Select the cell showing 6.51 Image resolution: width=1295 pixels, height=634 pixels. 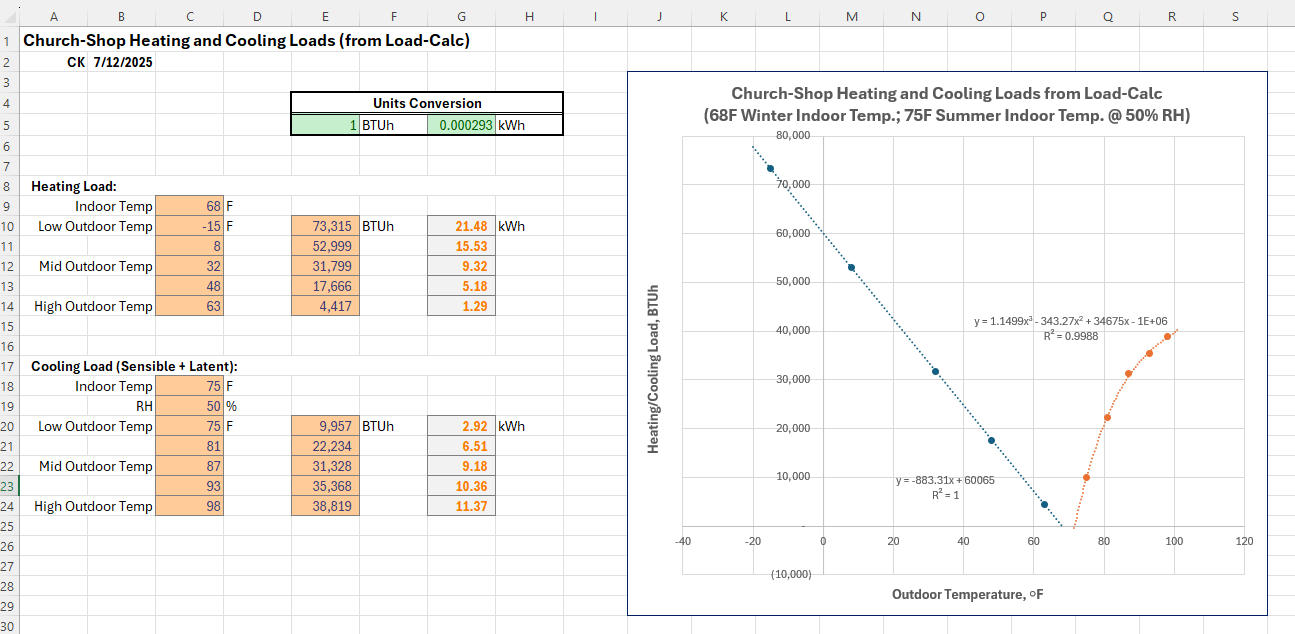tap(461, 446)
